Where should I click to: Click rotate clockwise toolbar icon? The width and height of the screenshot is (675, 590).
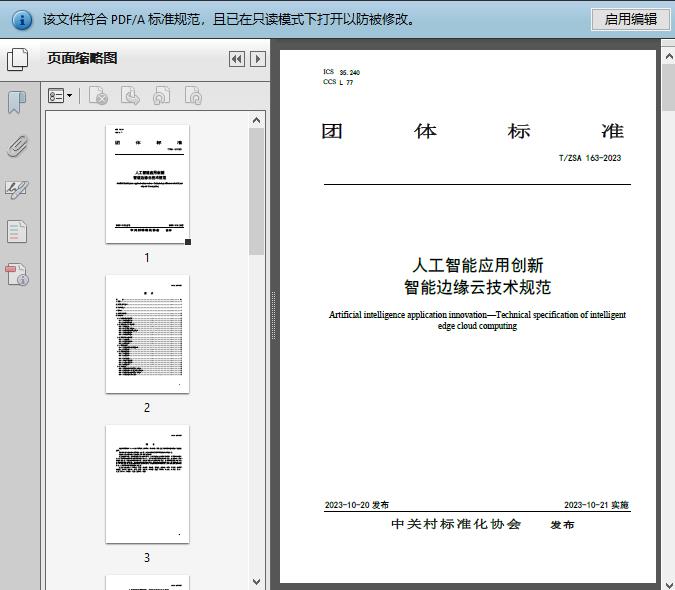193,96
